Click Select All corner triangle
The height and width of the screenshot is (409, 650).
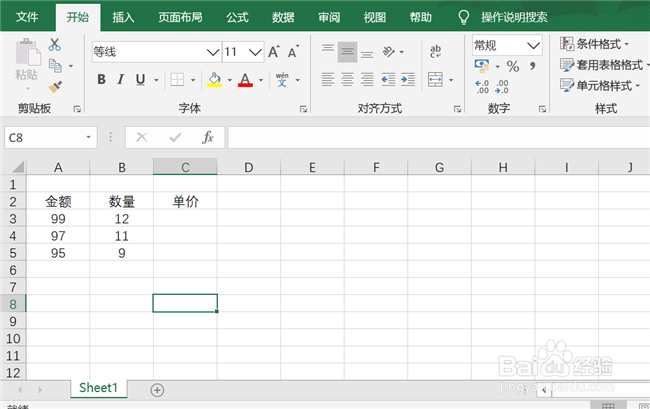coord(17,167)
